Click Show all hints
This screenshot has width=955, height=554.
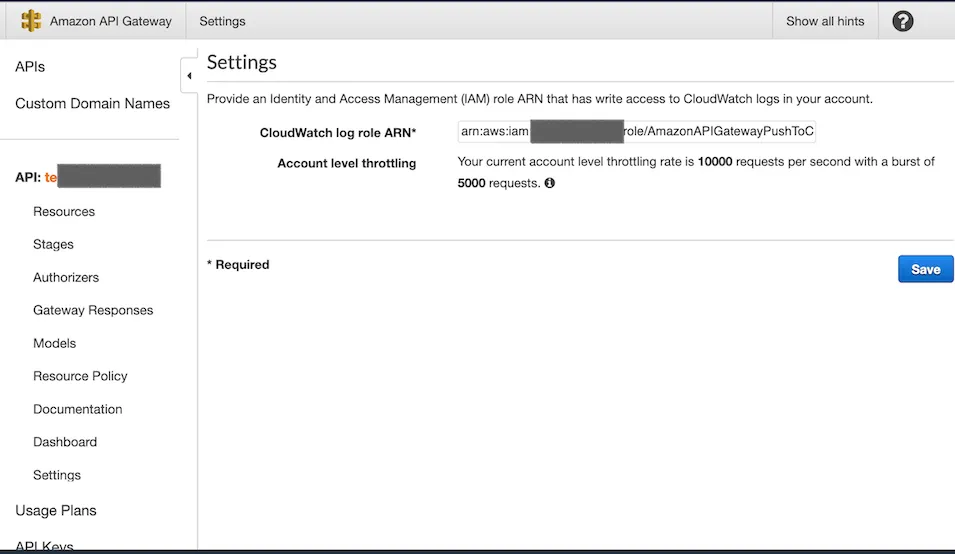pyautogui.click(x=825, y=21)
